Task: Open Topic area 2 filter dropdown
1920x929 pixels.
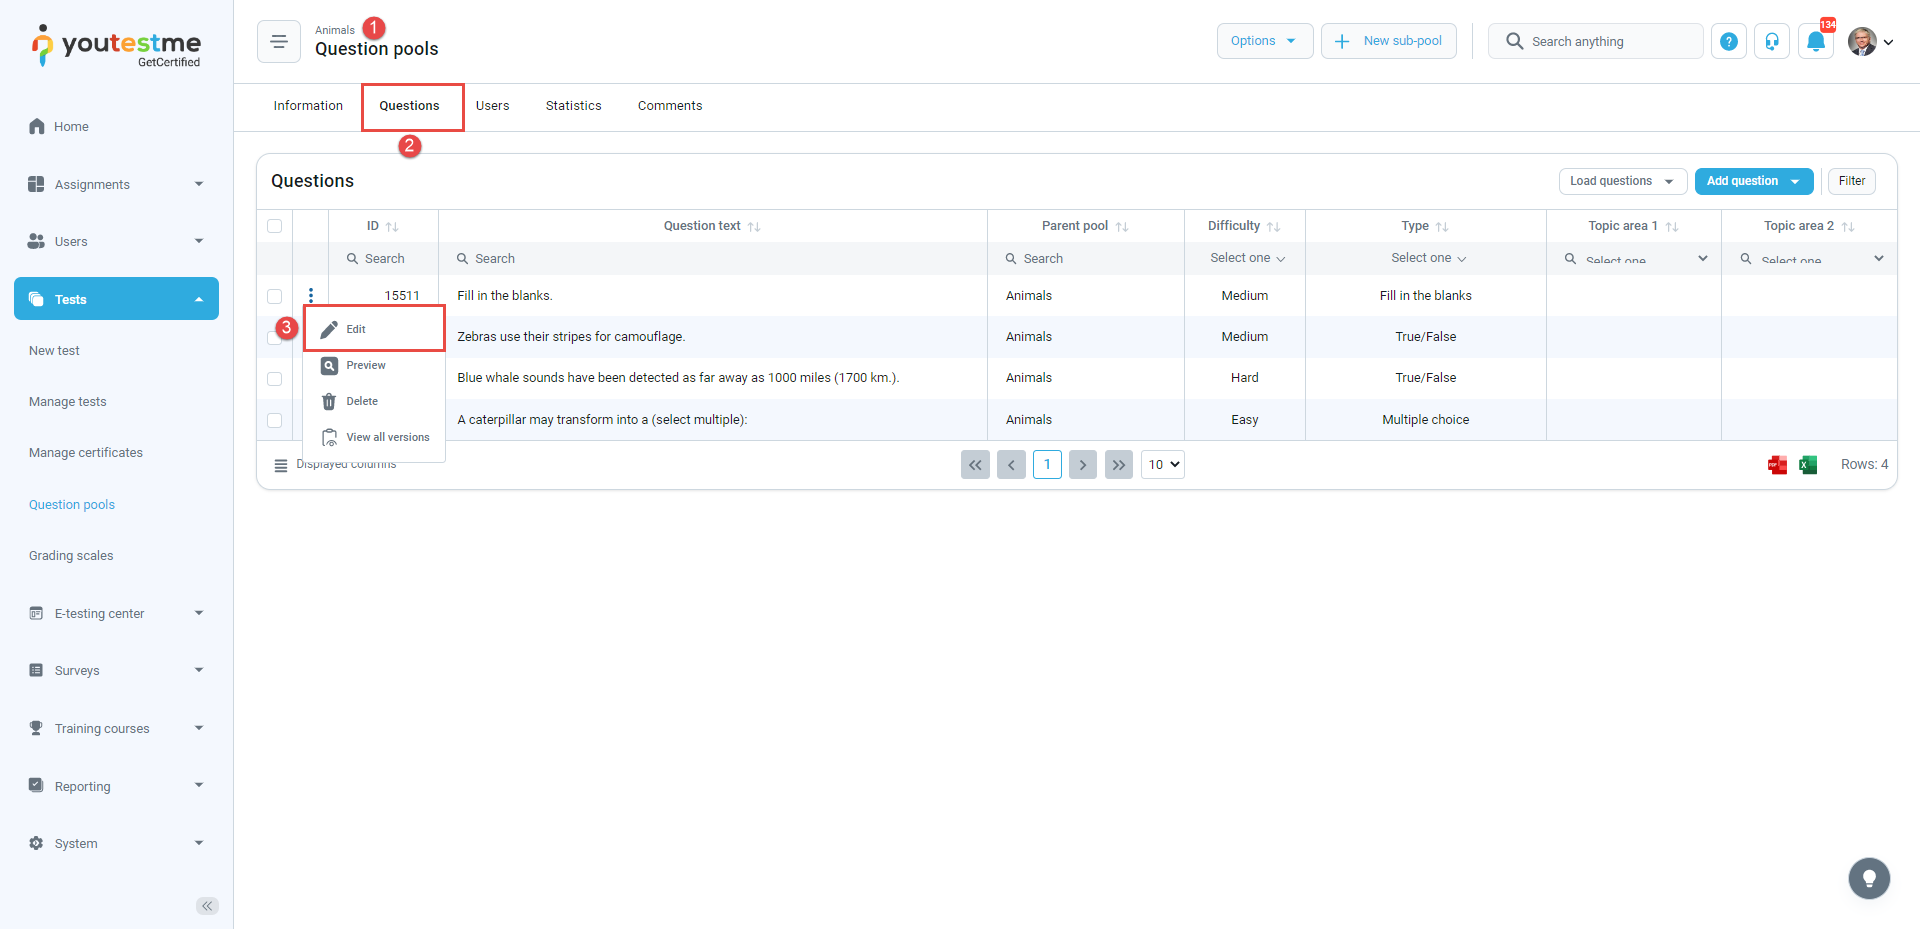Action: [x=1811, y=258]
